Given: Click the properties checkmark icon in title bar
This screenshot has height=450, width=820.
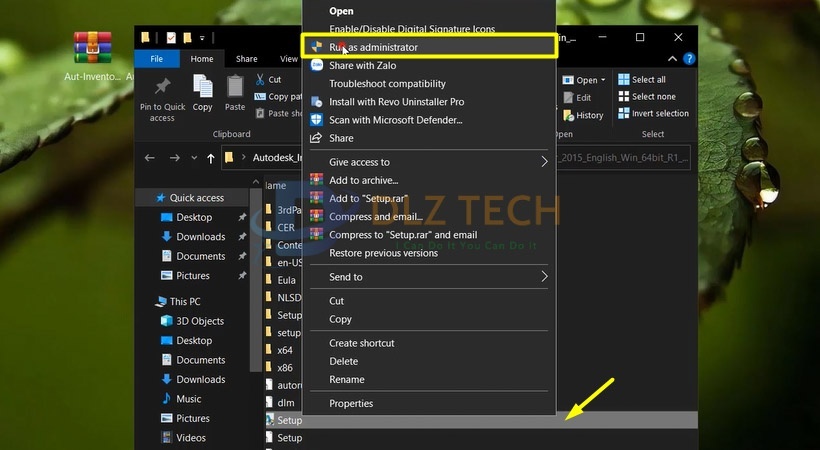Looking at the screenshot, I should tap(171, 38).
